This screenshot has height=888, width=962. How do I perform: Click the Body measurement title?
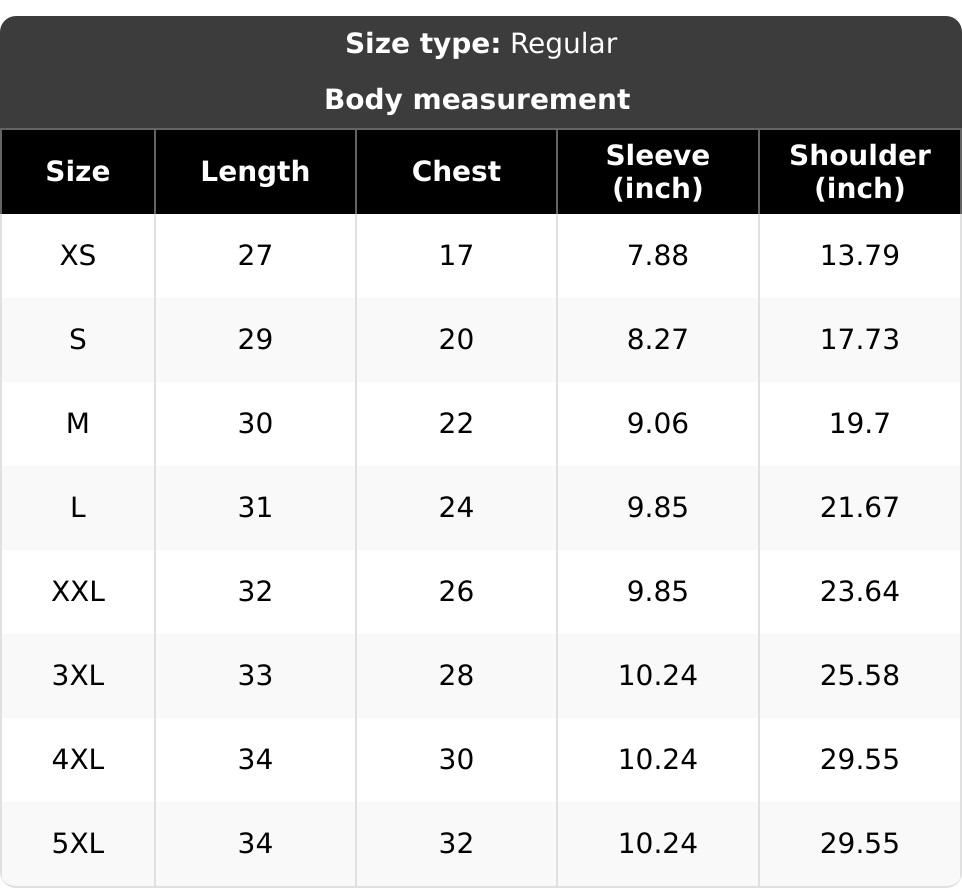(x=477, y=99)
